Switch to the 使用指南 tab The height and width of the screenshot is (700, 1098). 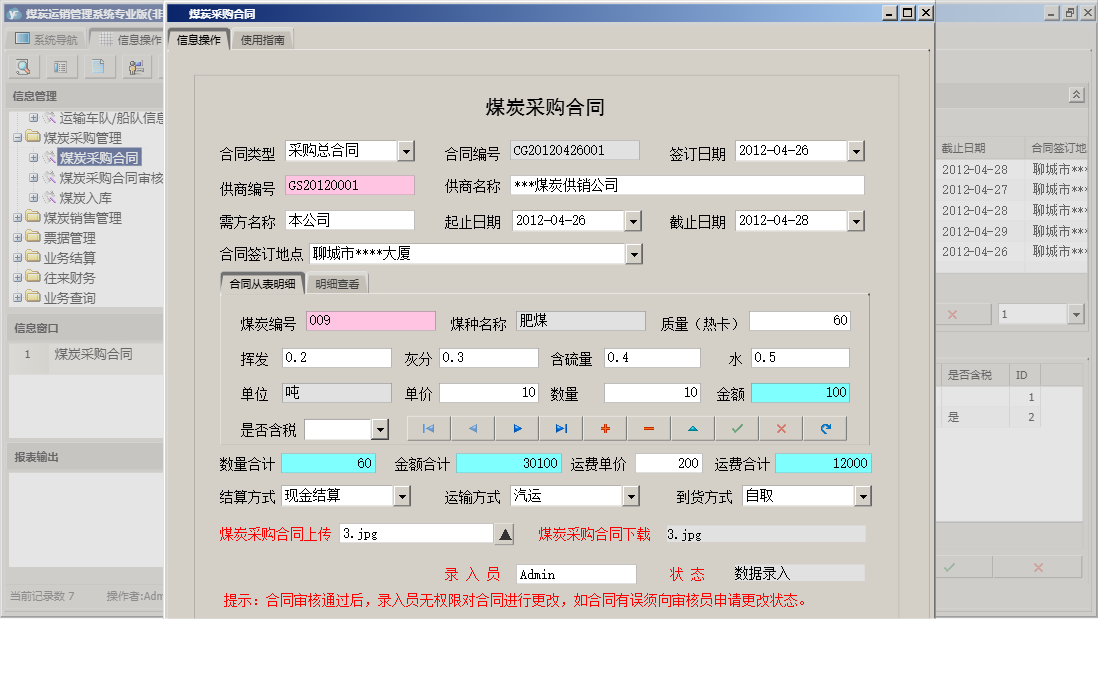[x=261, y=40]
